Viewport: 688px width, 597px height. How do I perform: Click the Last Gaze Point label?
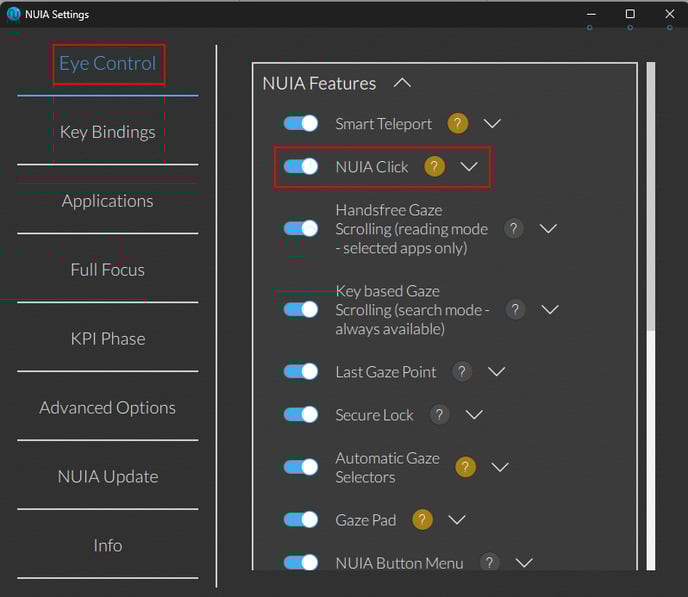(386, 372)
